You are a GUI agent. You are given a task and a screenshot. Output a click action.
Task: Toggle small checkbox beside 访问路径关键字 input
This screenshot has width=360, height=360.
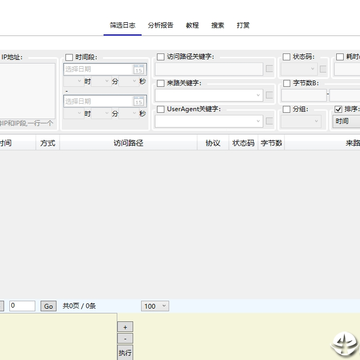point(269,69)
